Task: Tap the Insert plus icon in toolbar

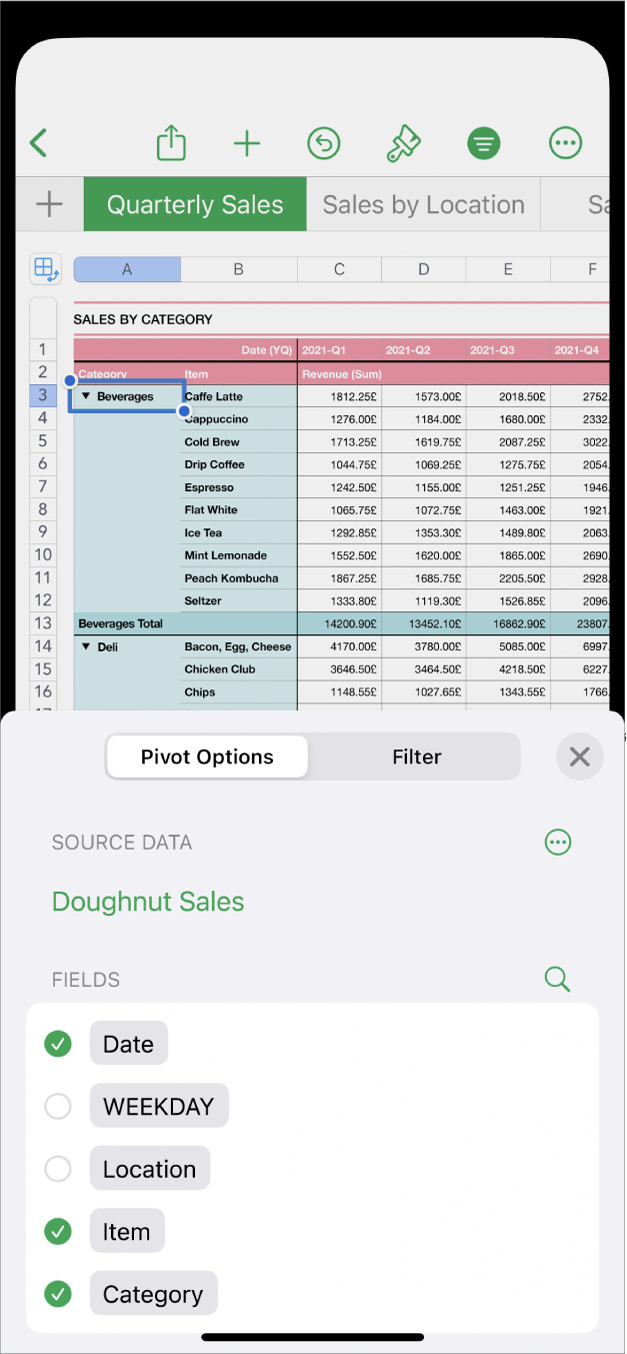Action: click(246, 143)
